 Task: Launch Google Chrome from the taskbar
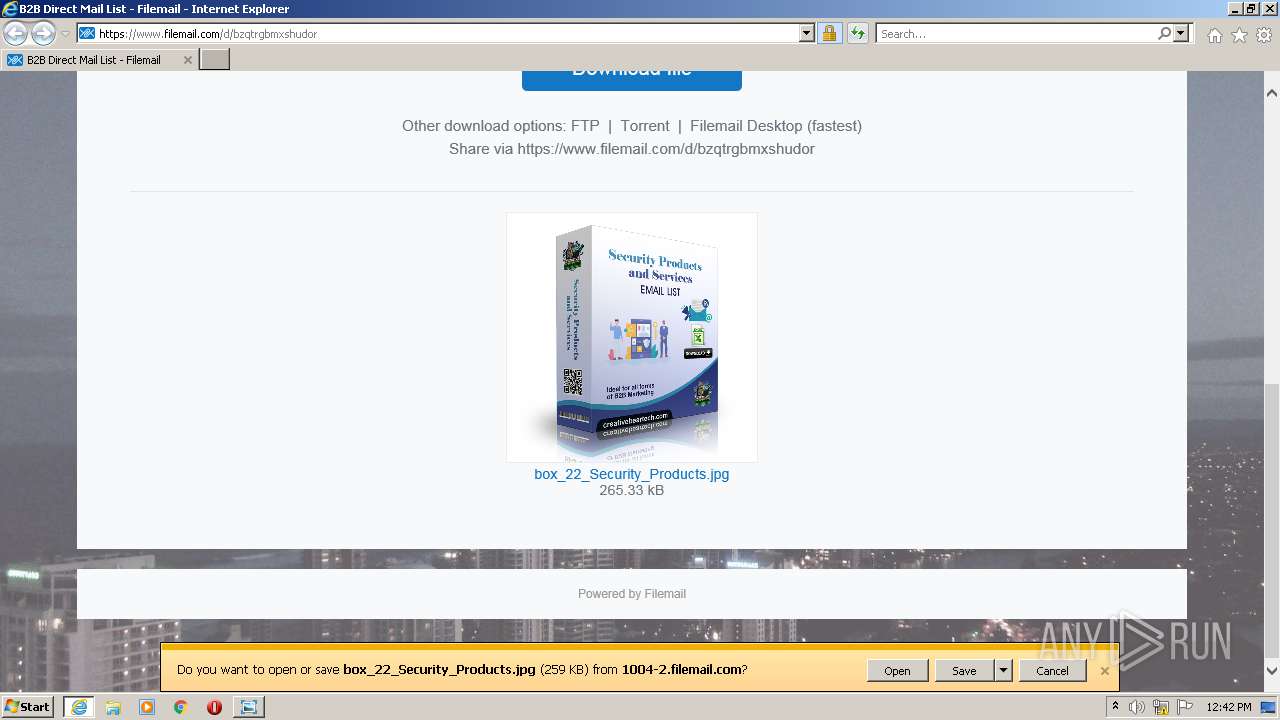coord(180,707)
